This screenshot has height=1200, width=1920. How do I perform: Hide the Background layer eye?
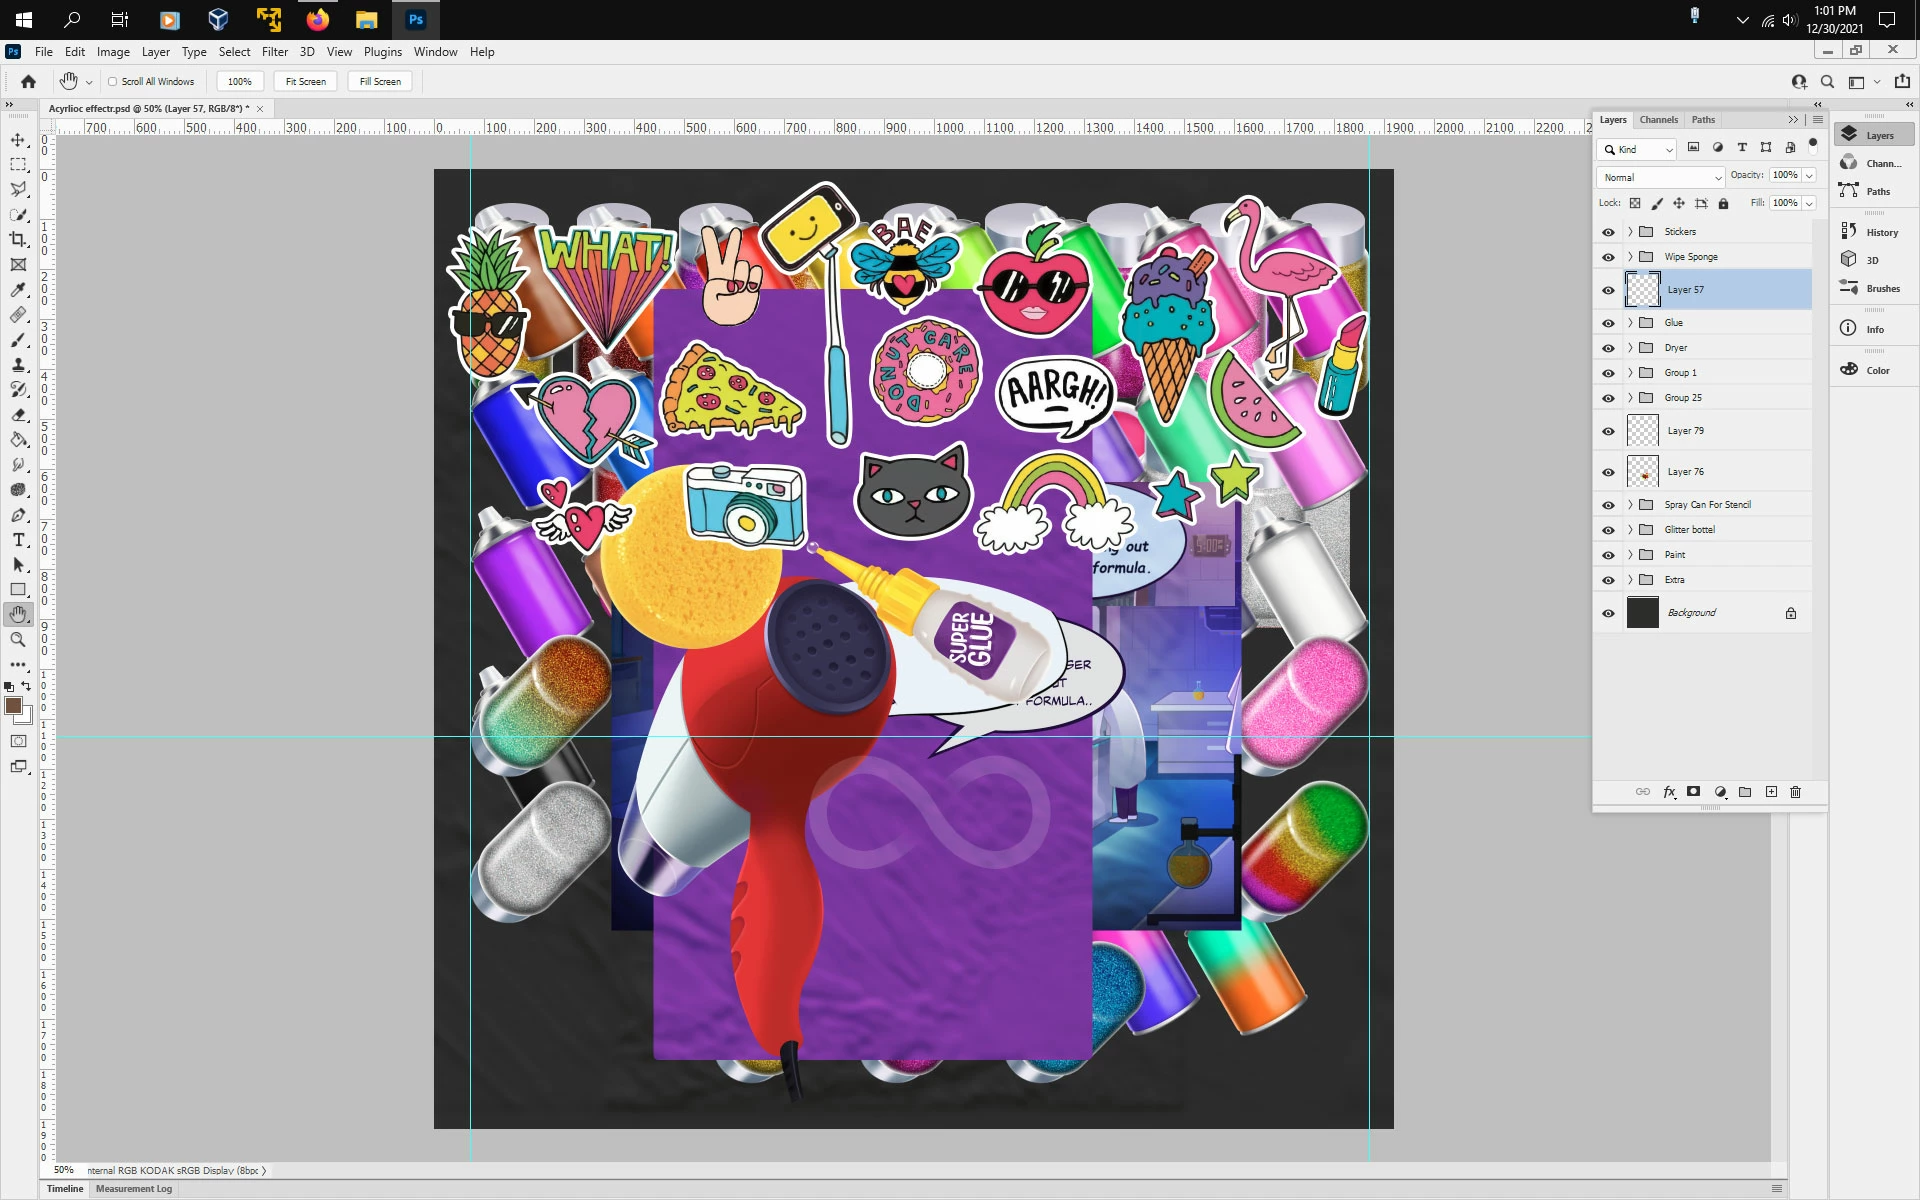1608,613
